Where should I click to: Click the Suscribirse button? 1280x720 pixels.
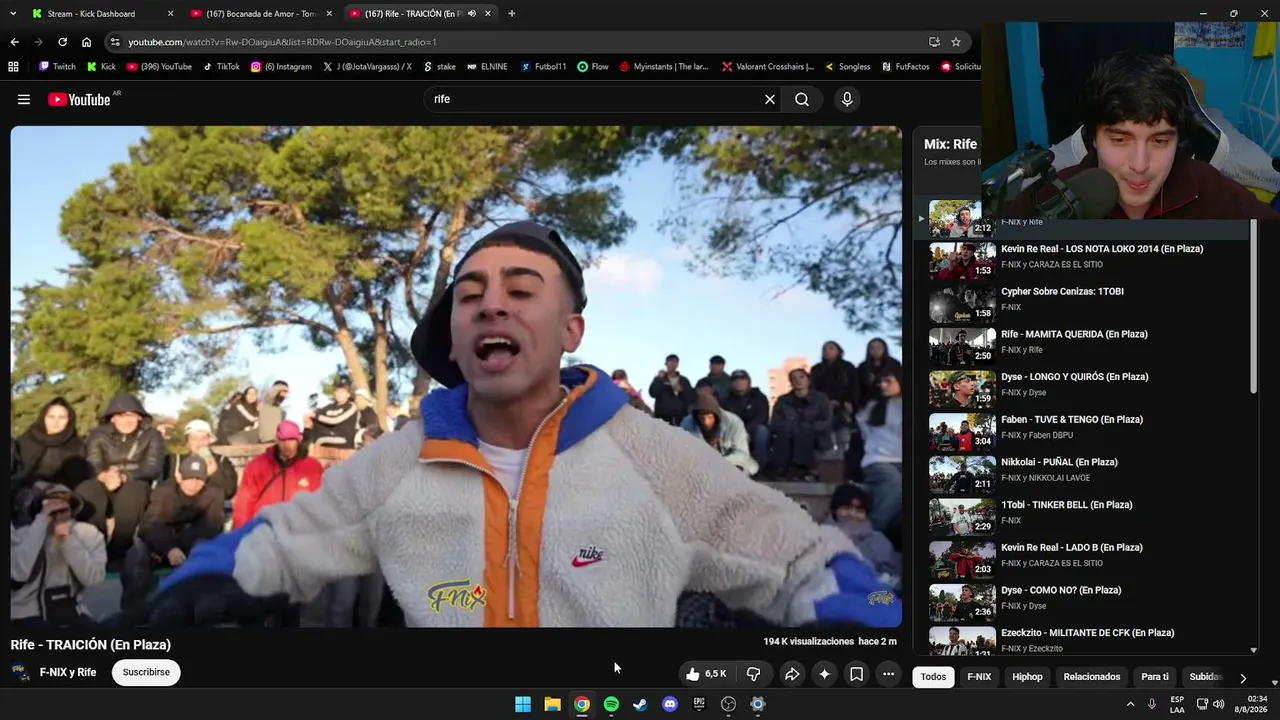[x=146, y=672]
